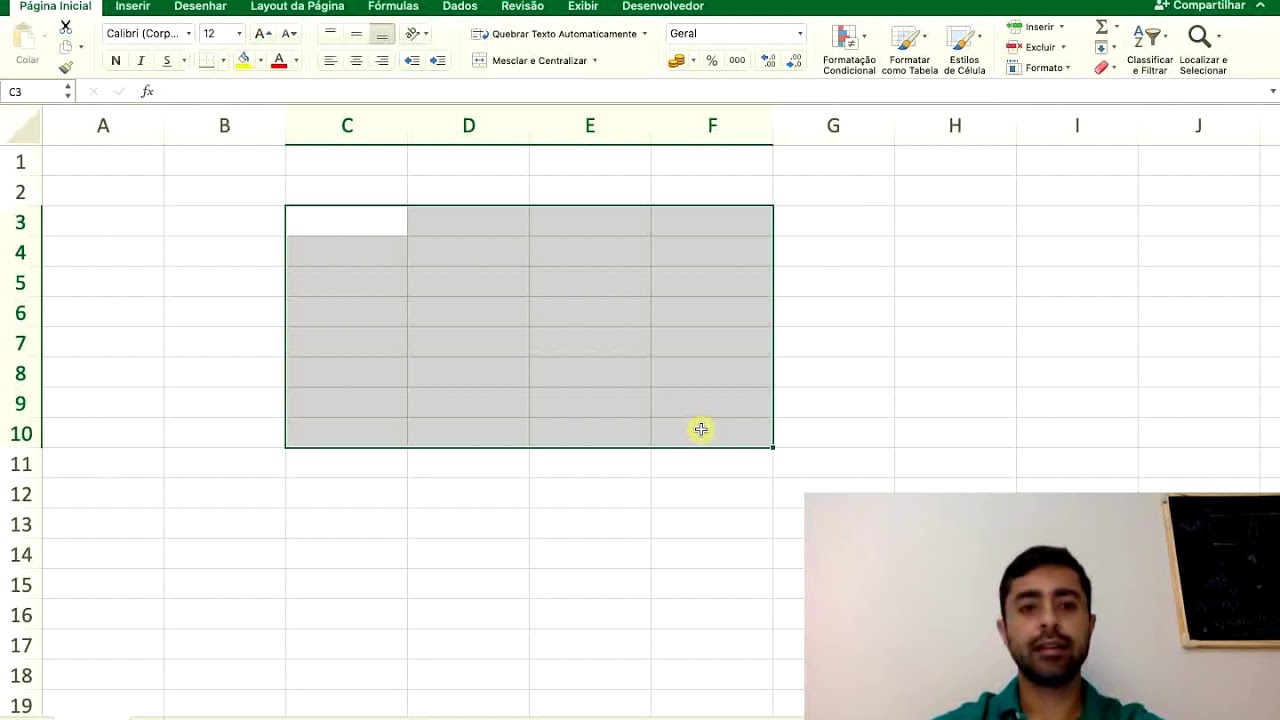Collapse the ribbon with the chevron
The image size is (1280, 720).
[x=1260, y=6]
